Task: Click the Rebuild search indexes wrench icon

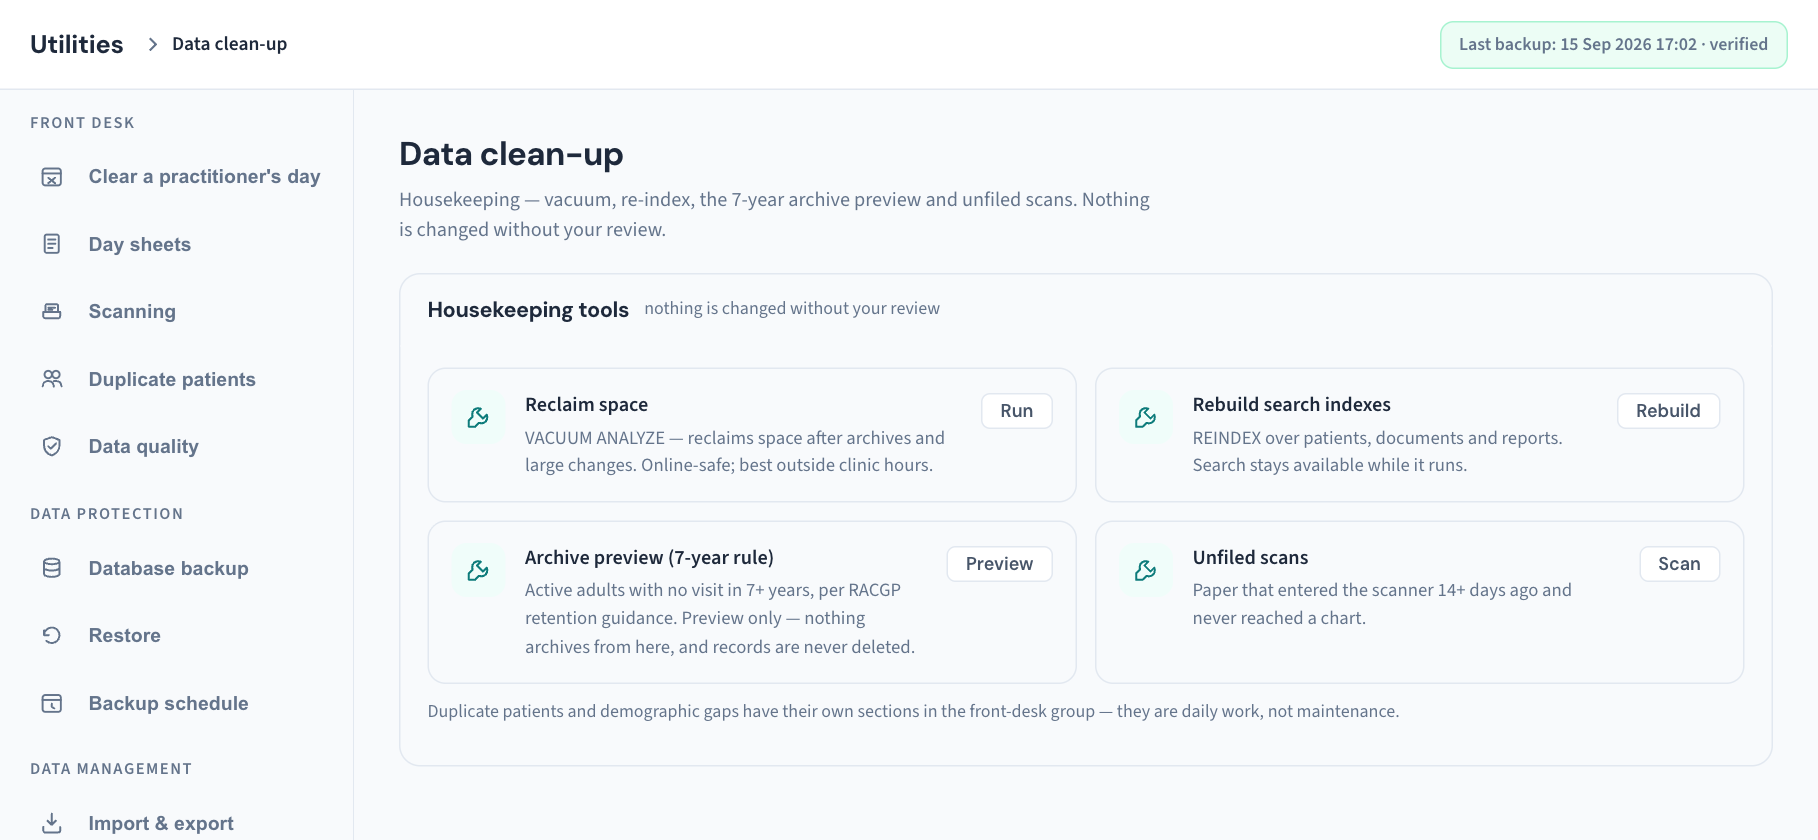Action: (1146, 417)
